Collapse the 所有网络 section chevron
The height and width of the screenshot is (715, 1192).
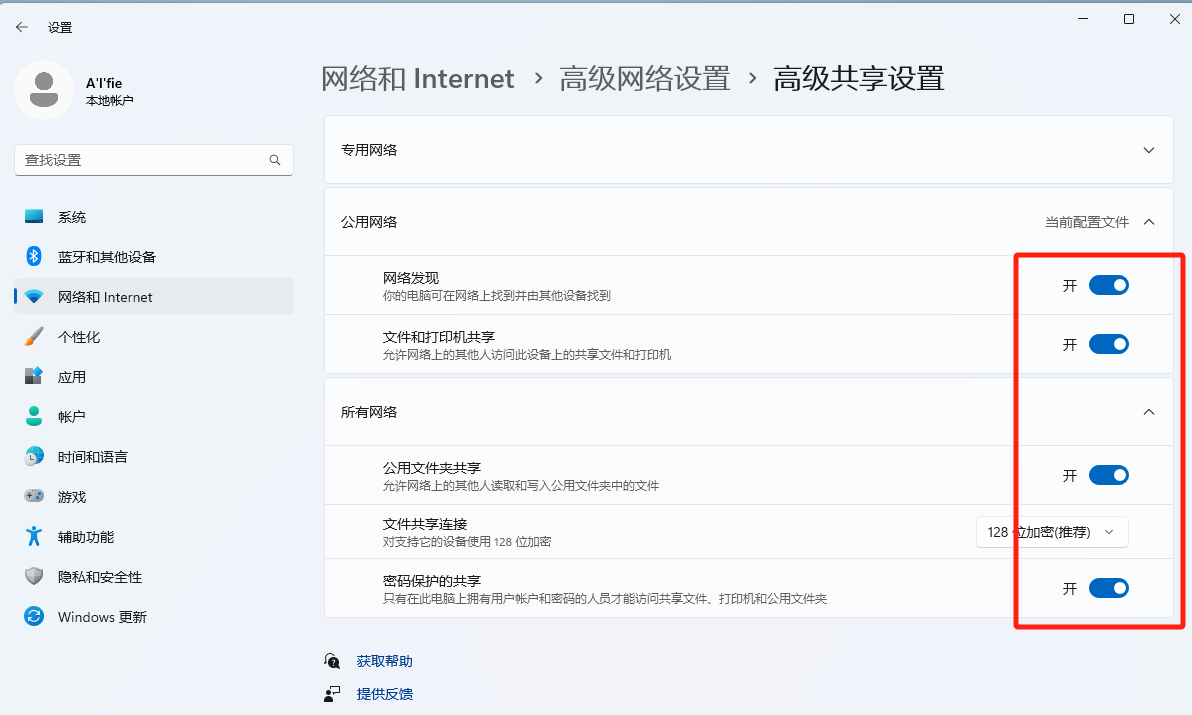click(x=1149, y=412)
